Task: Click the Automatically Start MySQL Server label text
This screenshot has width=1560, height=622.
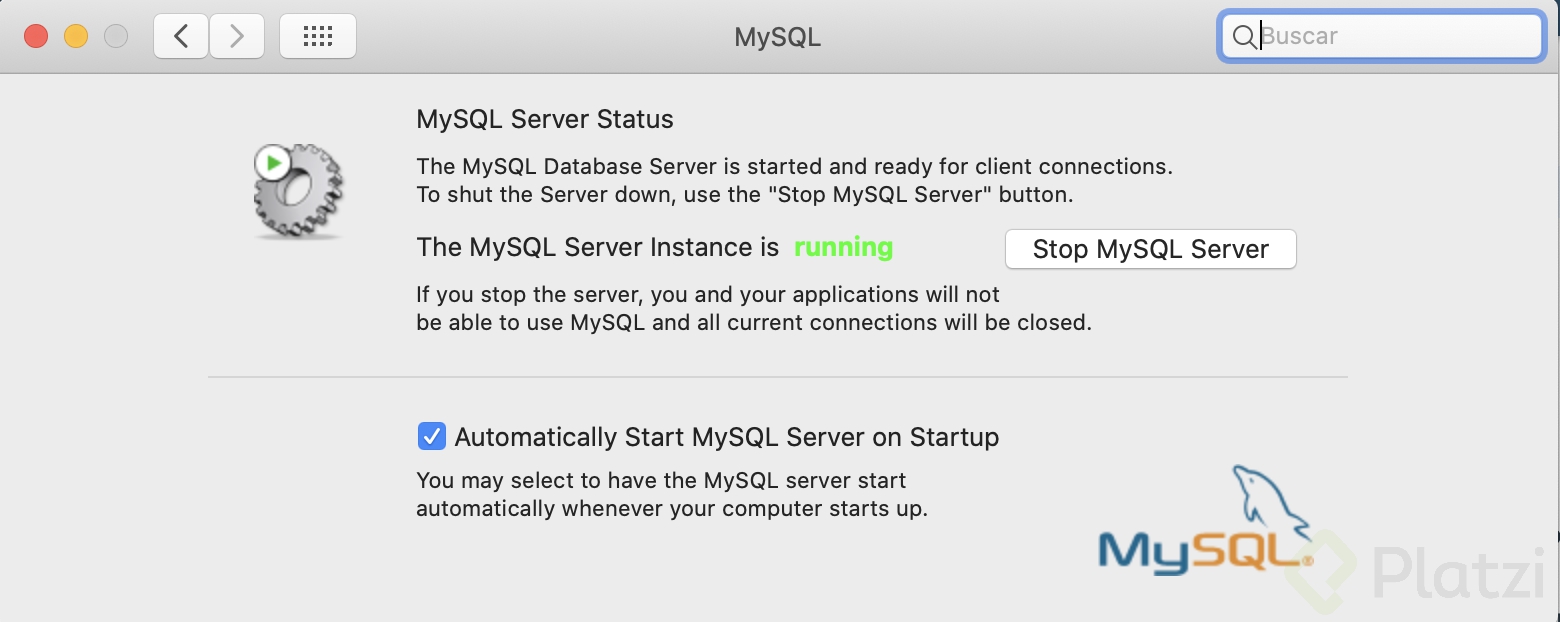Action: [727, 437]
